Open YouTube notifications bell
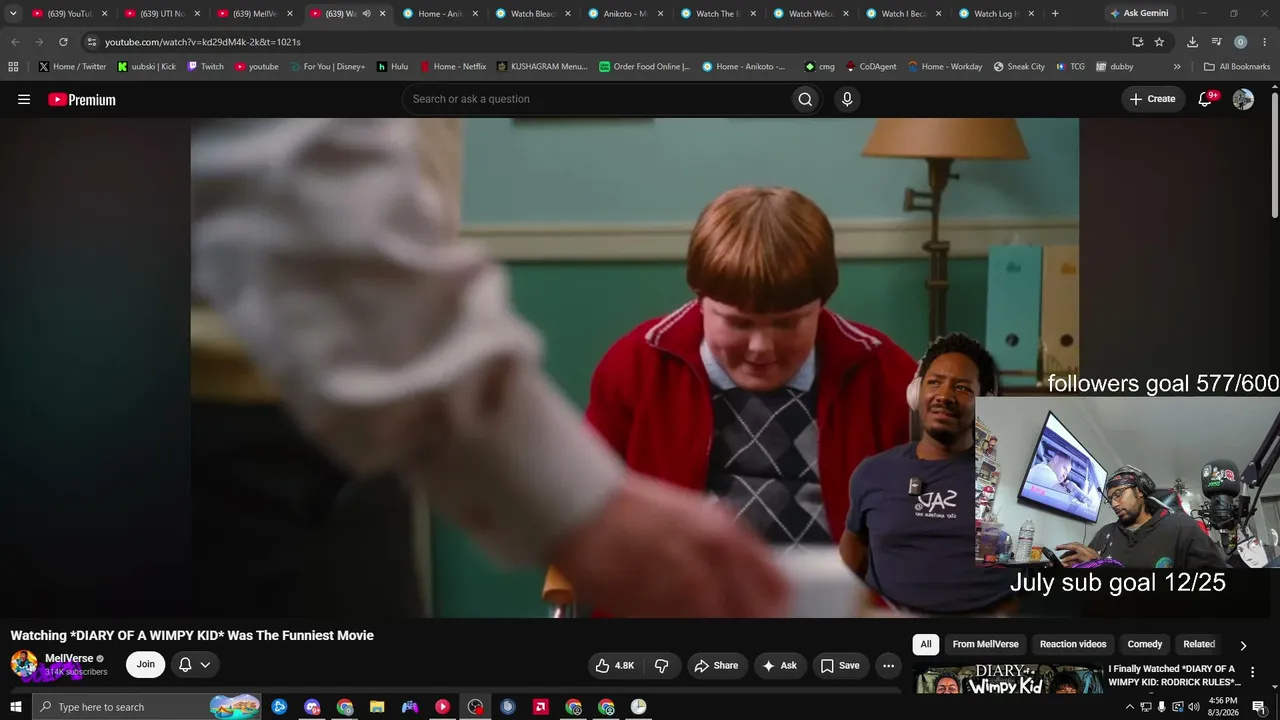Image resolution: width=1280 pixels, height=720 pixels. (x=1206, y=99)
